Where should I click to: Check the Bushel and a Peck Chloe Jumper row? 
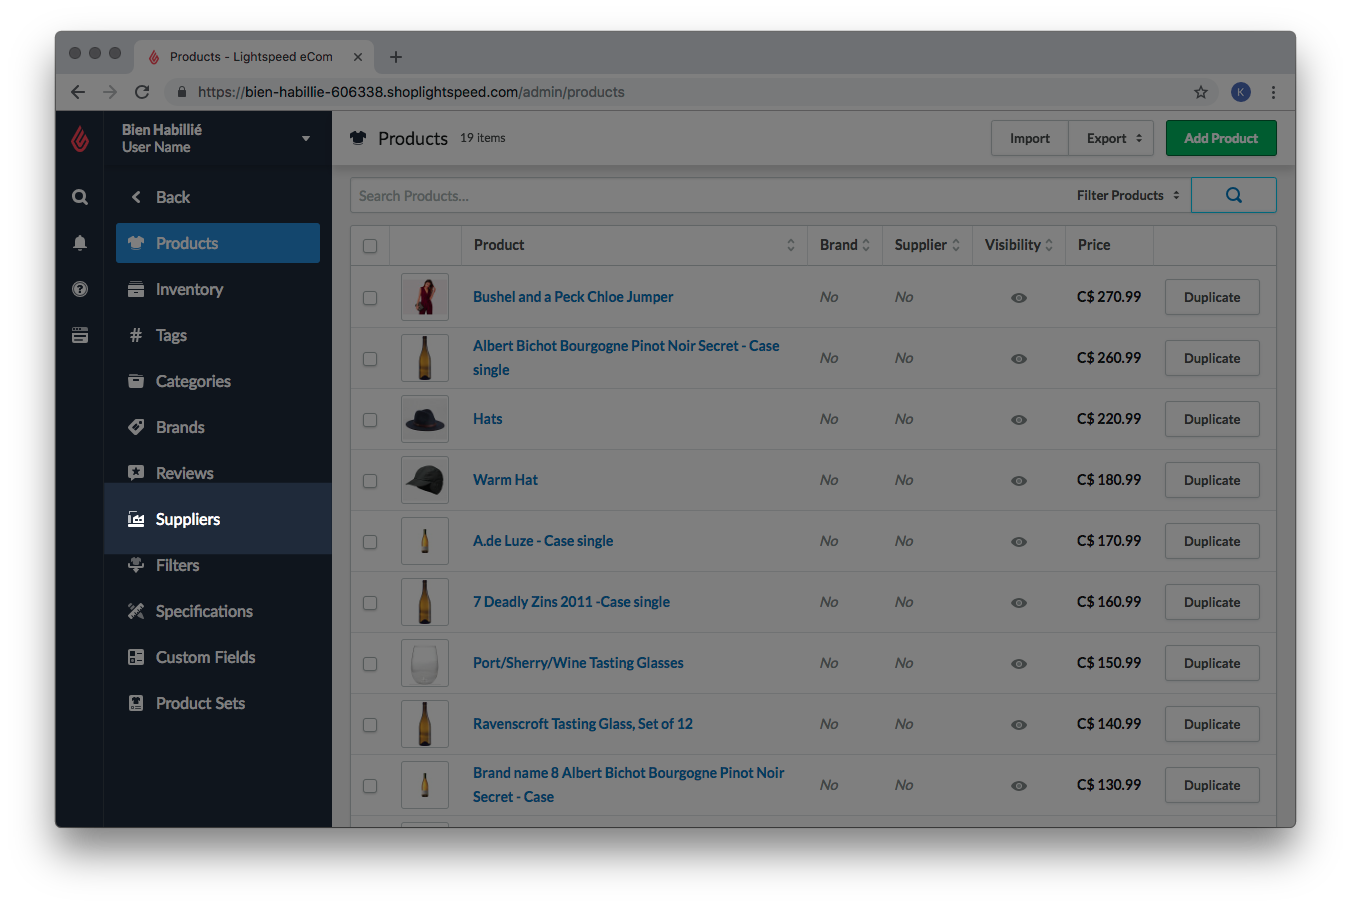(370, 298)
